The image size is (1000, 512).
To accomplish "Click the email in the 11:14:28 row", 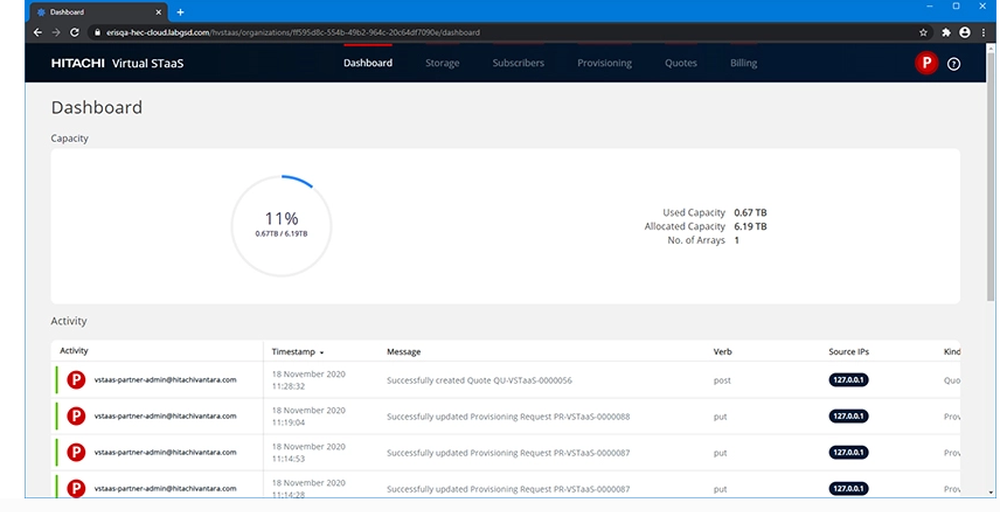I will 165,488.
